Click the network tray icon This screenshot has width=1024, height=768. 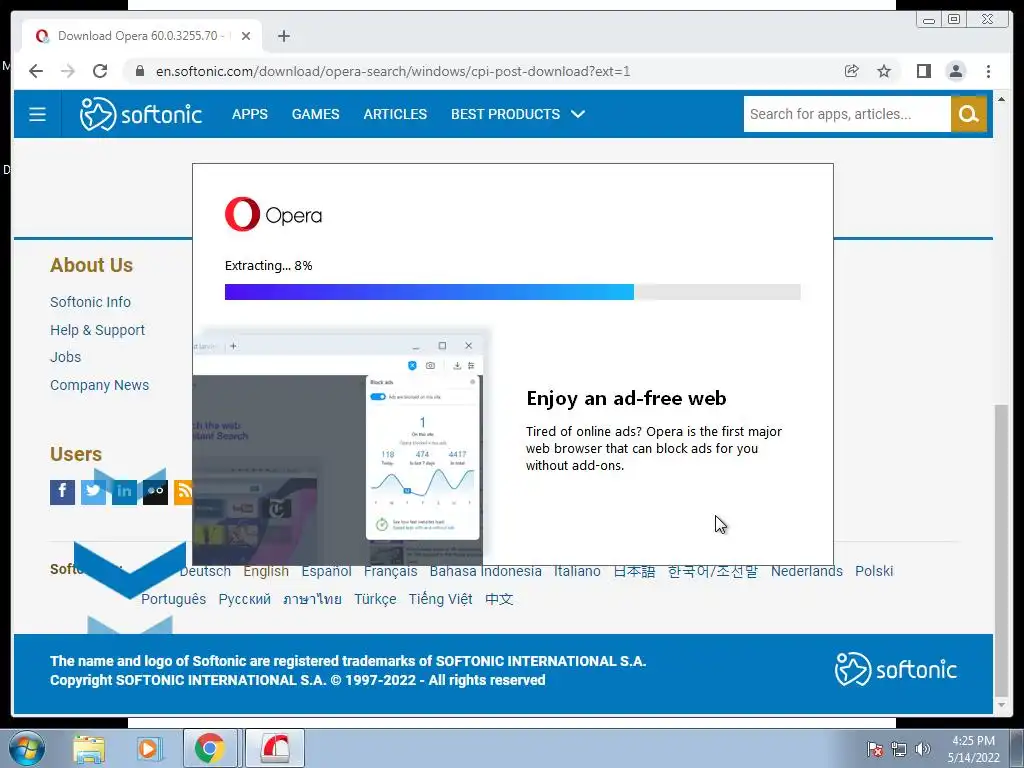click(x=899, y=749)
